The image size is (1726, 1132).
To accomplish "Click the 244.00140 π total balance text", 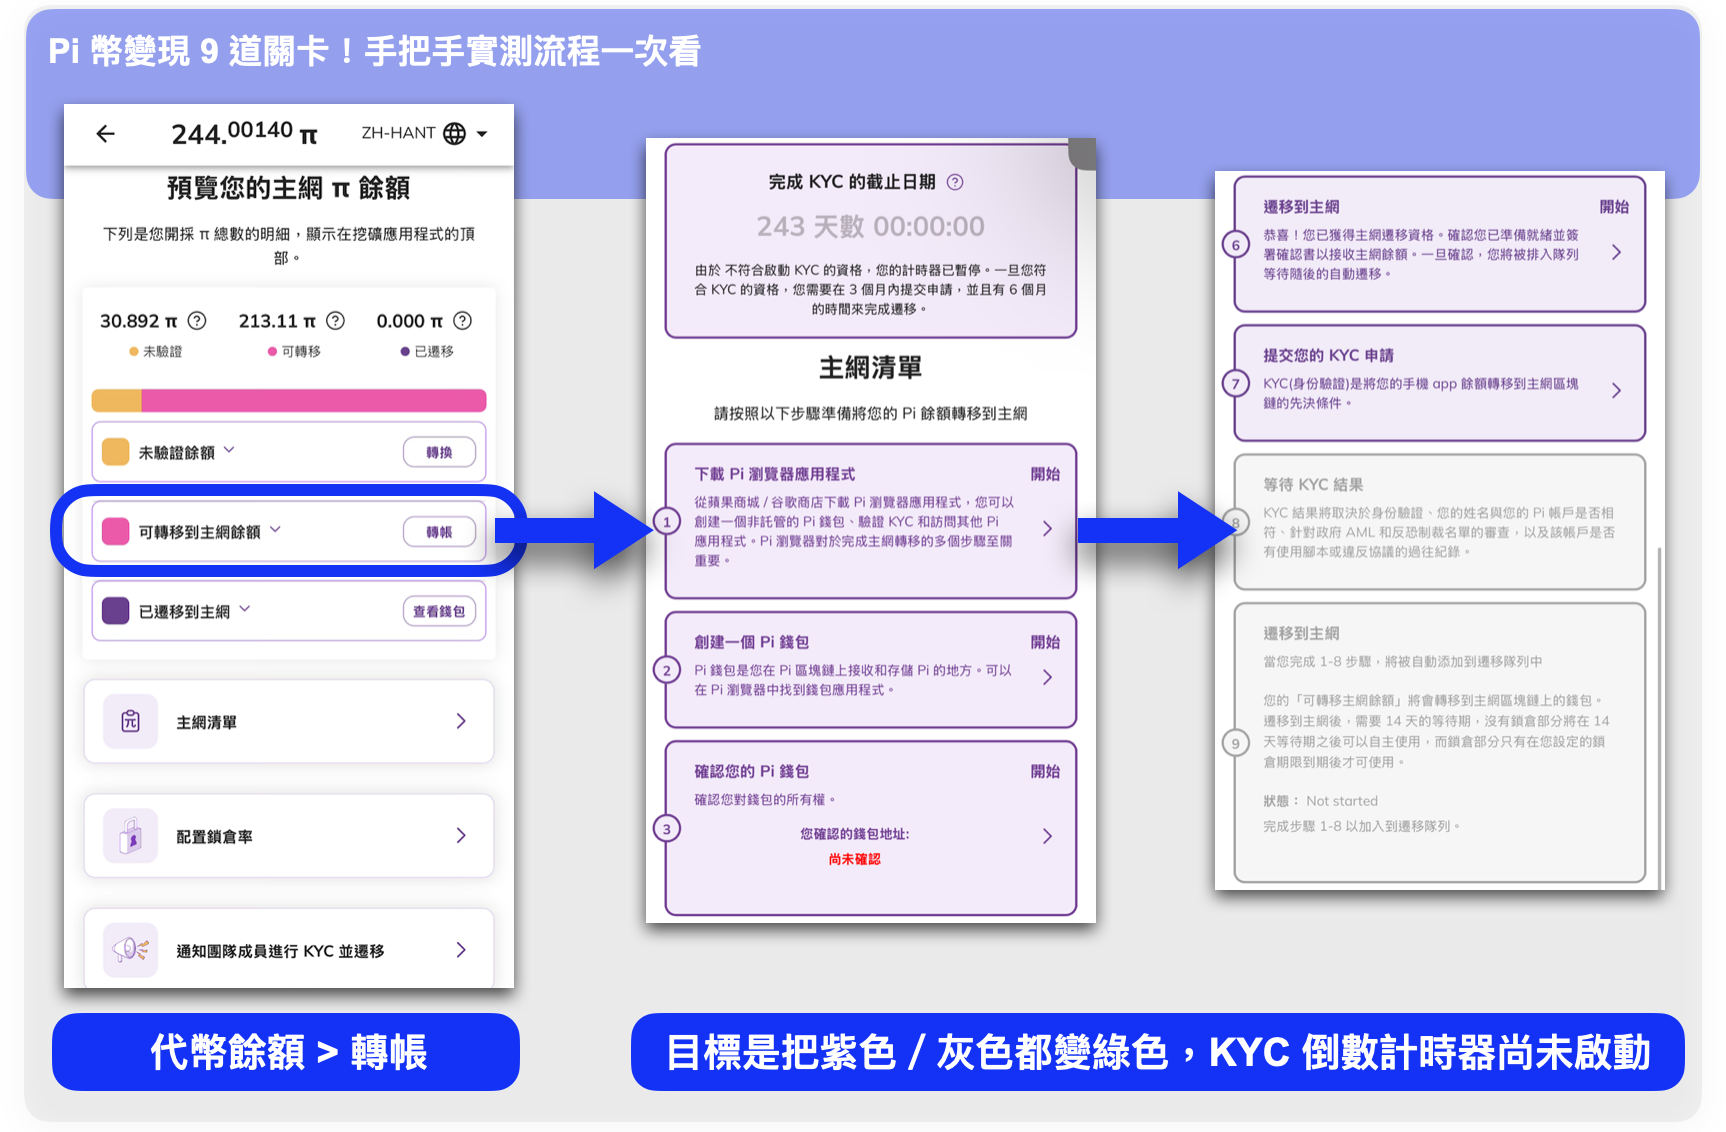I will click(x=244, y=133).
